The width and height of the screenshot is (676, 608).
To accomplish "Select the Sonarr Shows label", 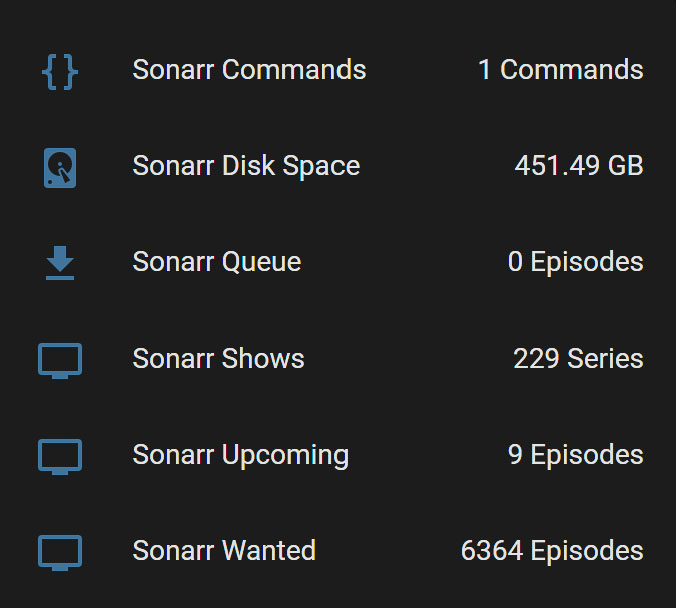I will [218, 359].
